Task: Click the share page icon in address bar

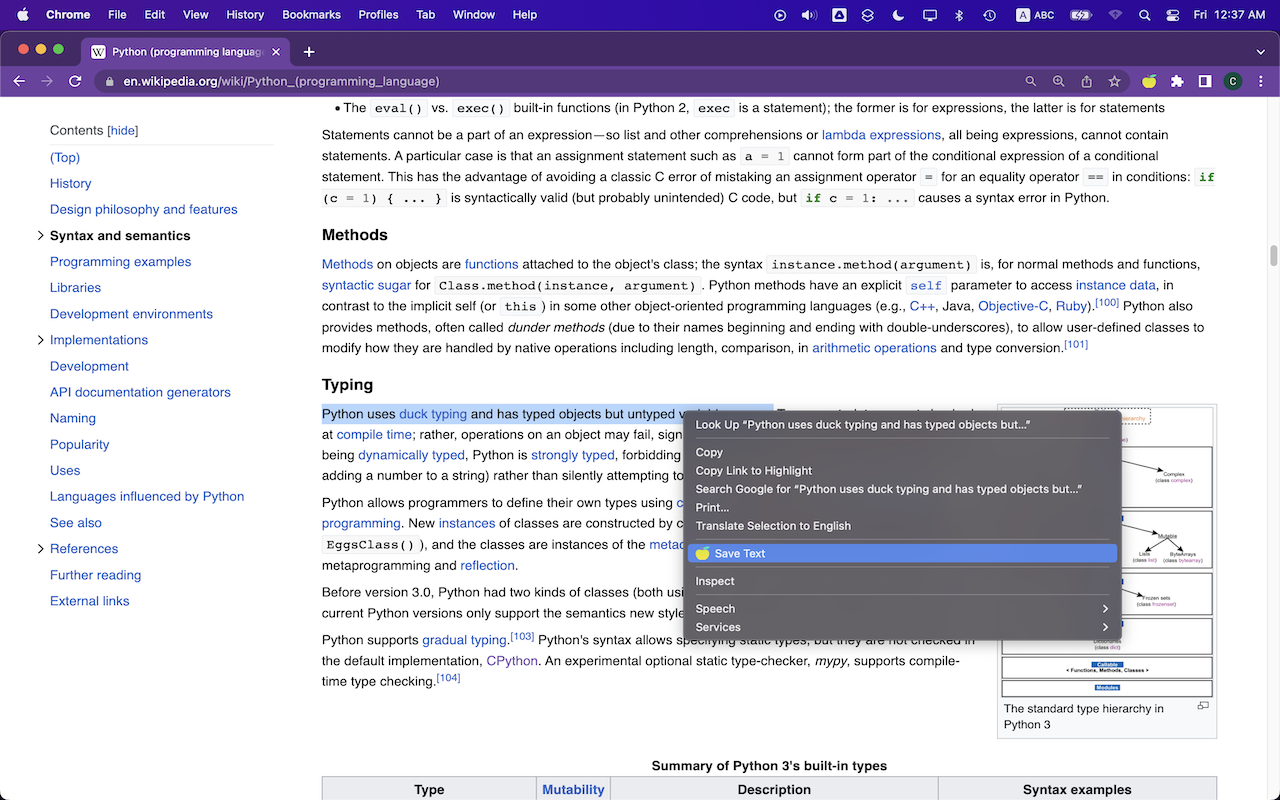Action: click(x=1086, y=81)
